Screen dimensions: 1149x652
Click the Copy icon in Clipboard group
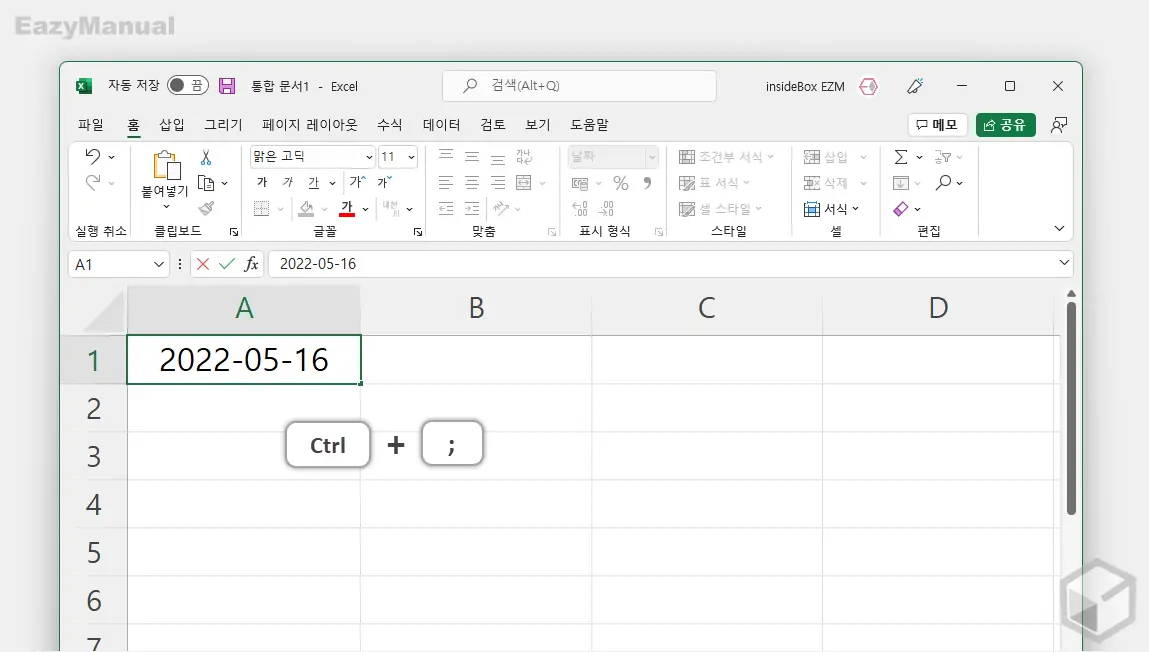click(x=204, y=182)
